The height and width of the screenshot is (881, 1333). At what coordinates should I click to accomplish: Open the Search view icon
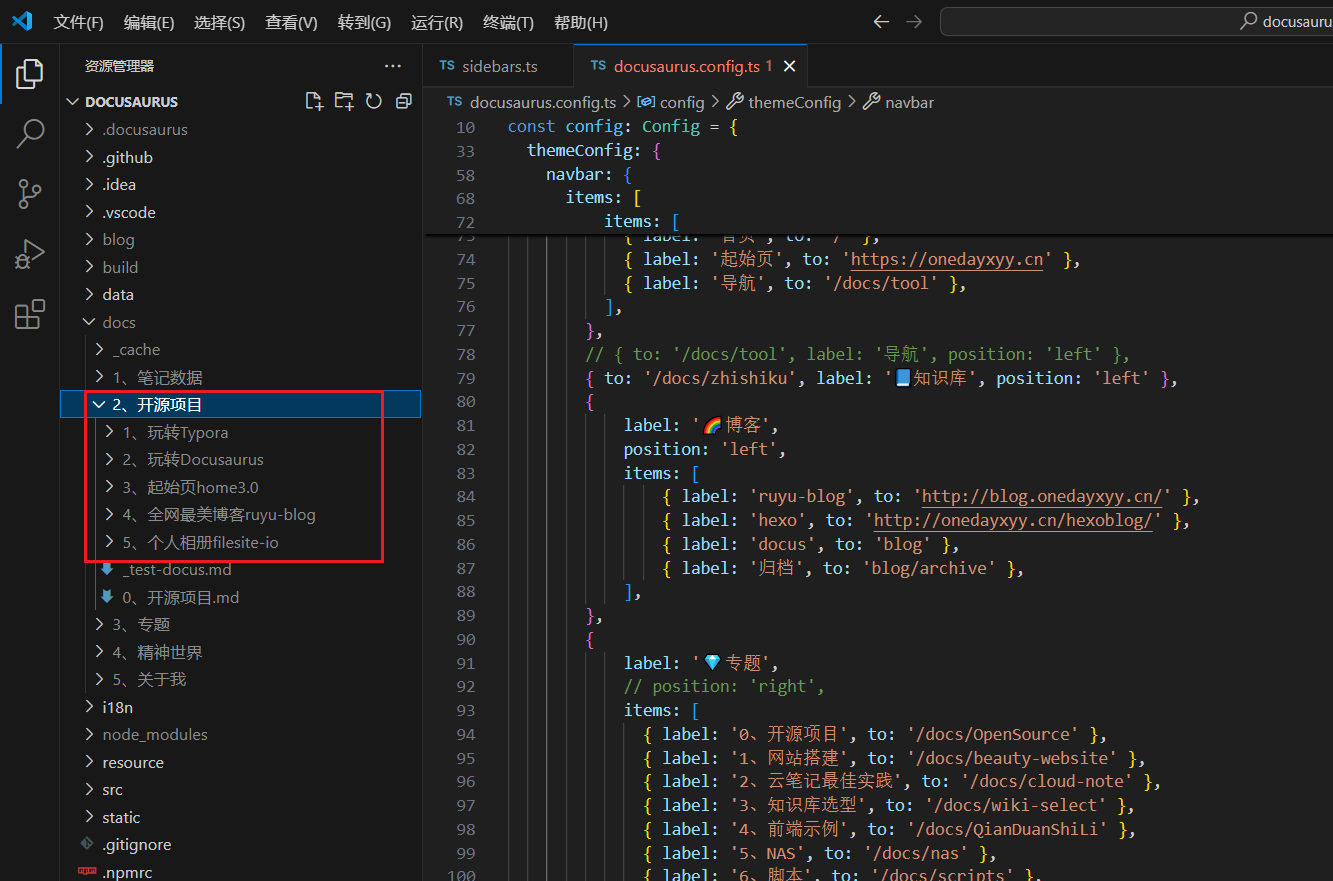coord(30,133)
